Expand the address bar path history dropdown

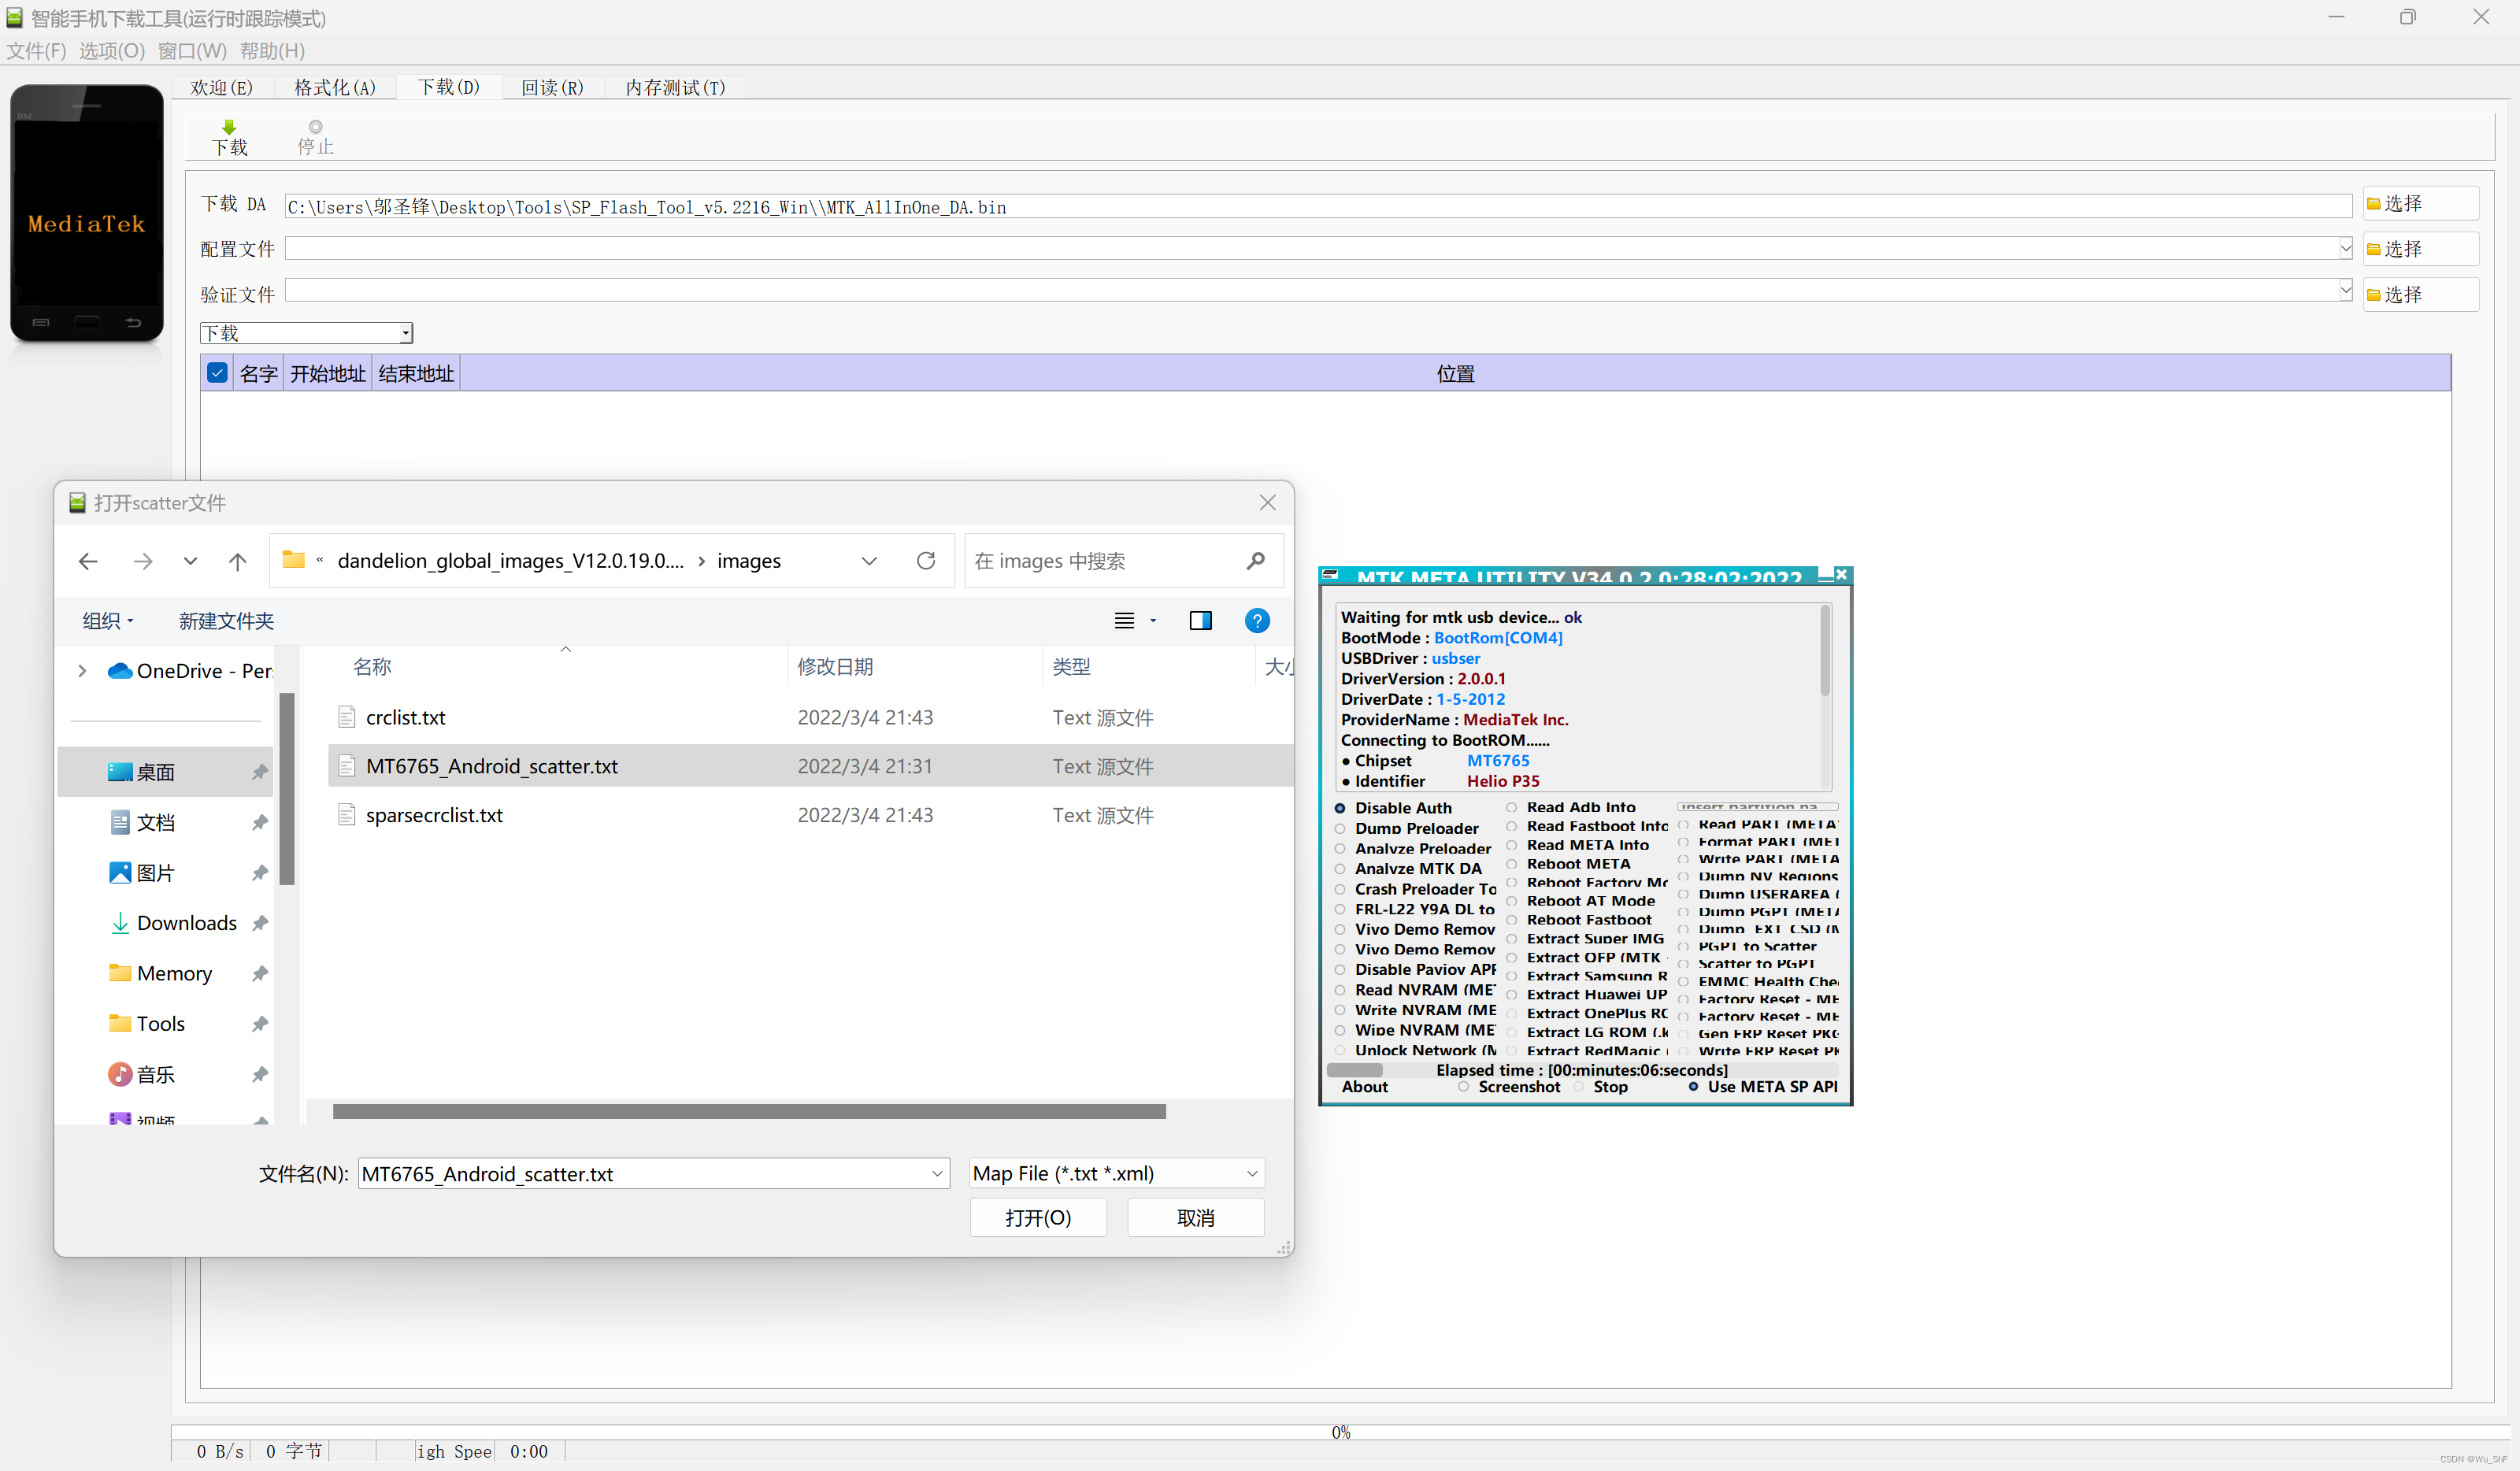click(x=869, y=561)
